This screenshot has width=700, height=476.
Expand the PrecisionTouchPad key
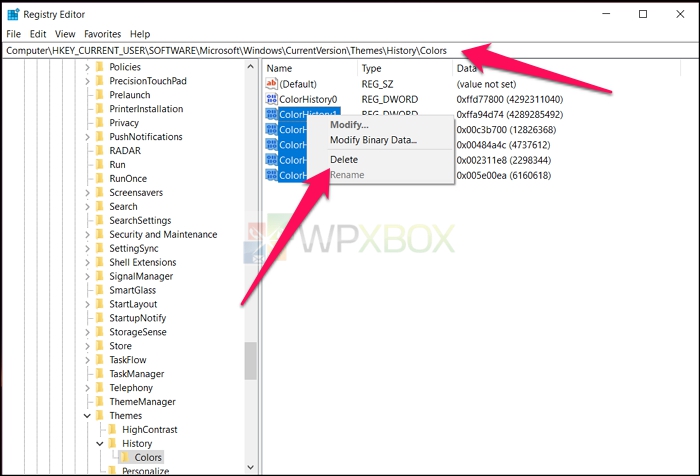tap(88, 81)
